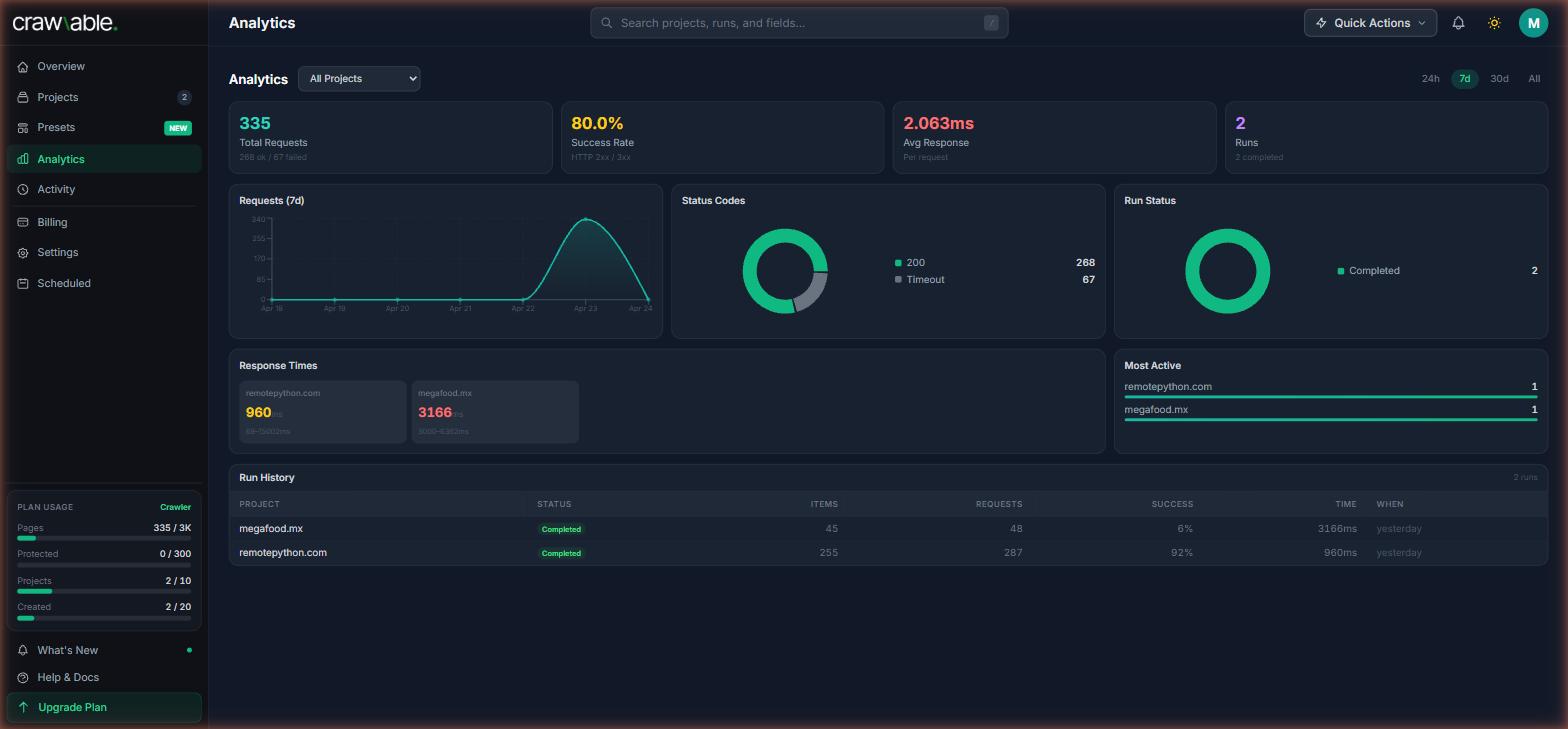Go to Projects in the sidebar
This screenshot has height=729, width=1568.
tap(58, 98)
